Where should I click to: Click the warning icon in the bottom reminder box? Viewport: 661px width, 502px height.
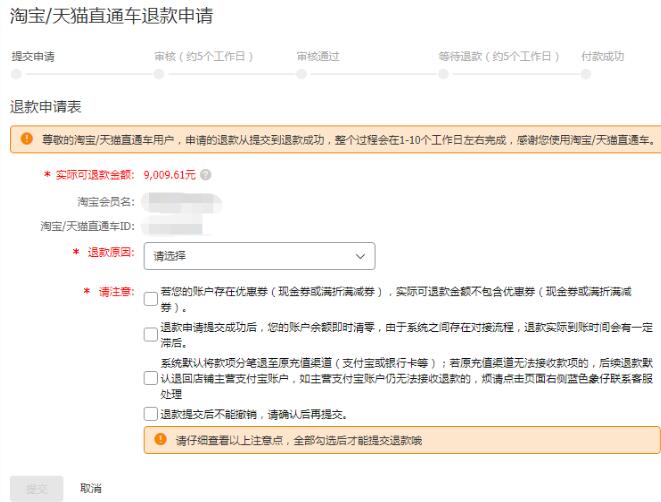pyautogui.click(x=160, y=440)
